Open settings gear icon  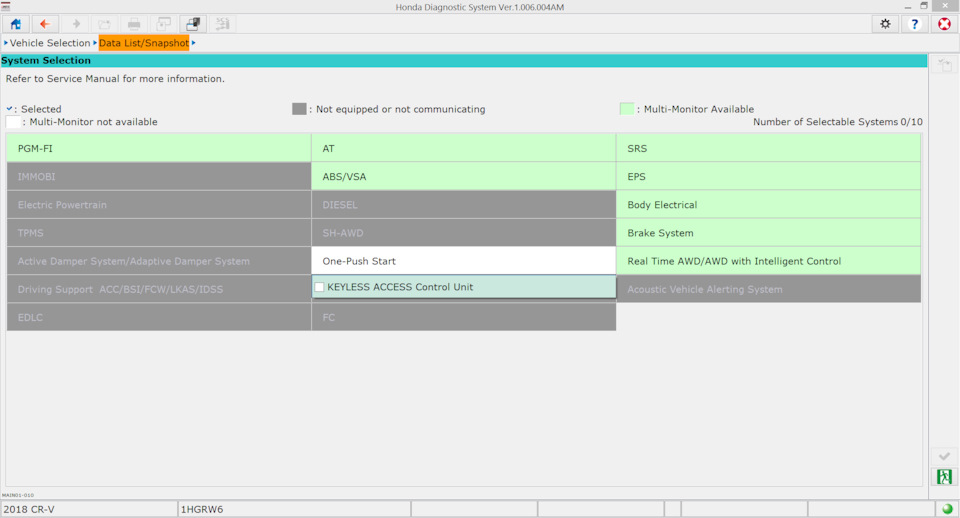[885, 24]
